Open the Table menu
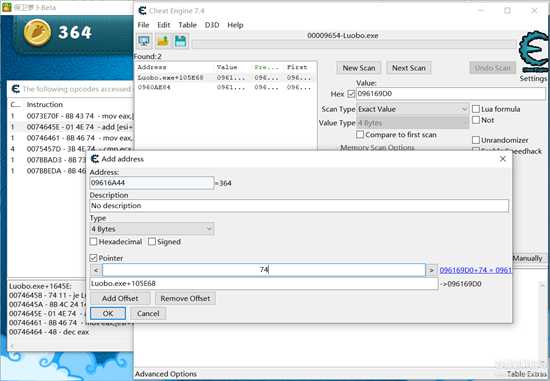Viewport: 550px width, 381px height. tap(187, 25)
